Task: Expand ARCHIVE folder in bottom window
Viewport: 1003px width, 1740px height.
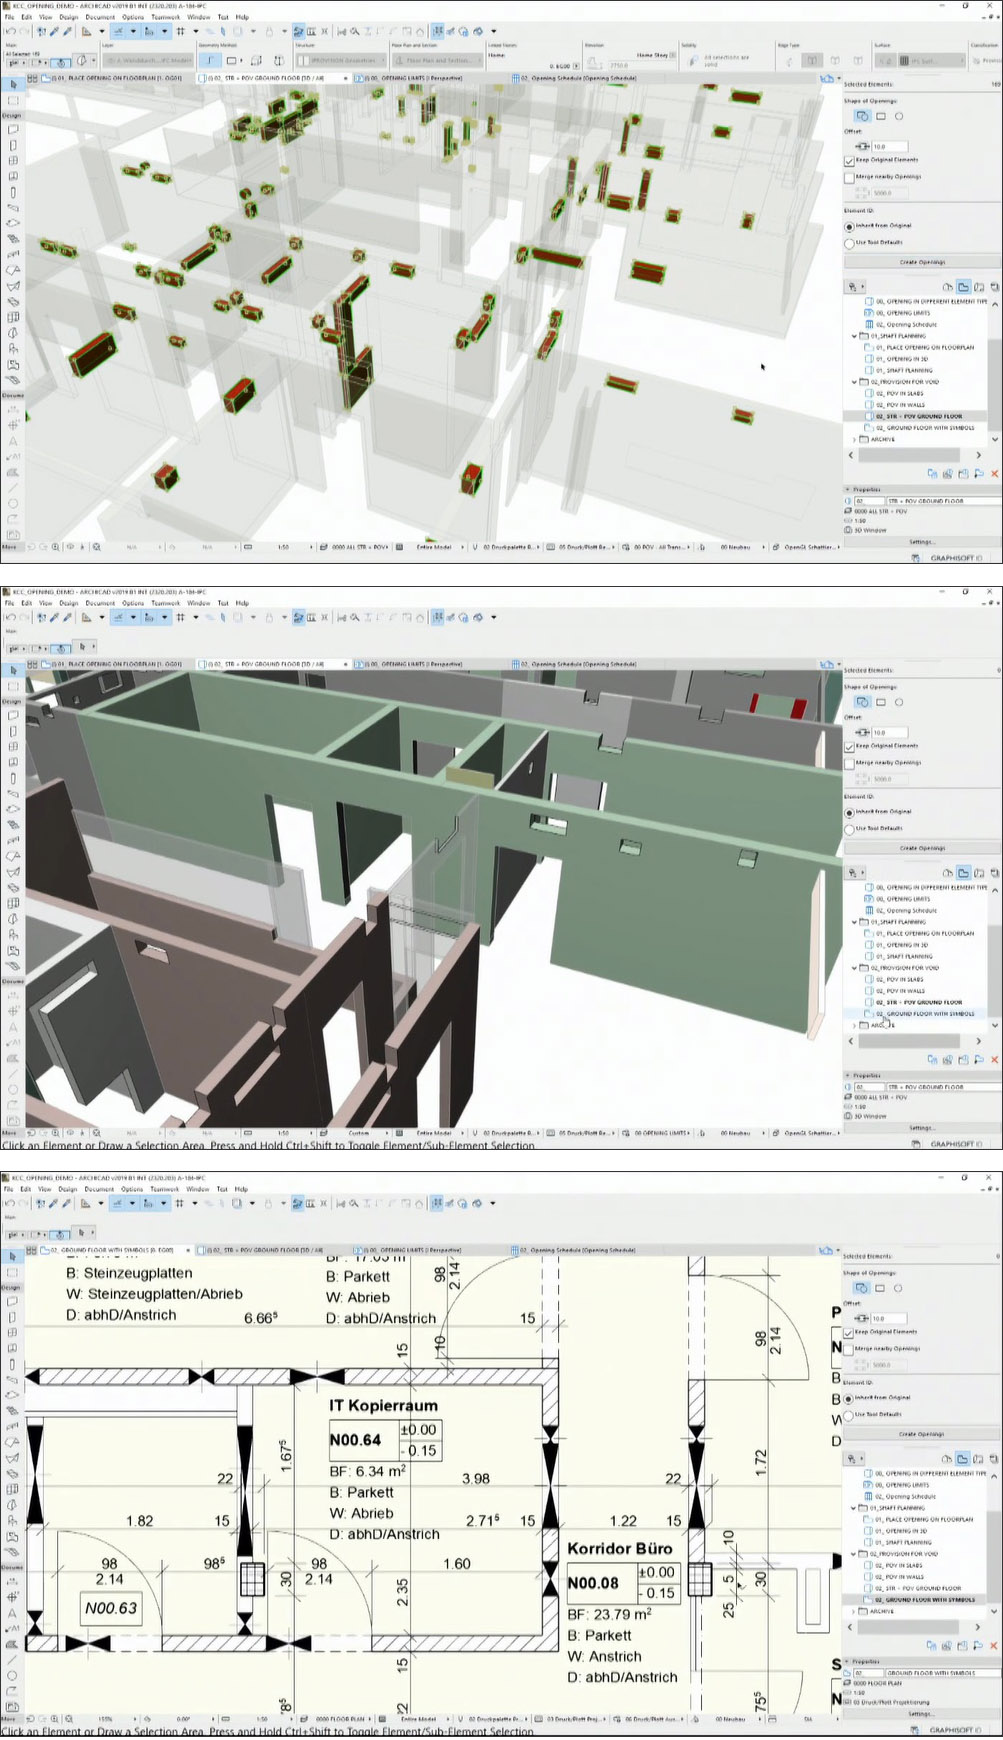Action: click(854, 1611)
